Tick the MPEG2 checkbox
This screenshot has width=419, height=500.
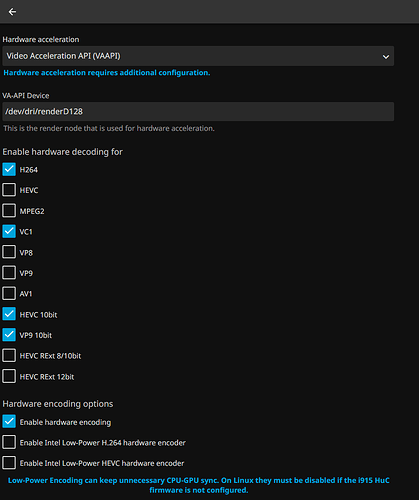pyautogui.click(x=9, y=211)
